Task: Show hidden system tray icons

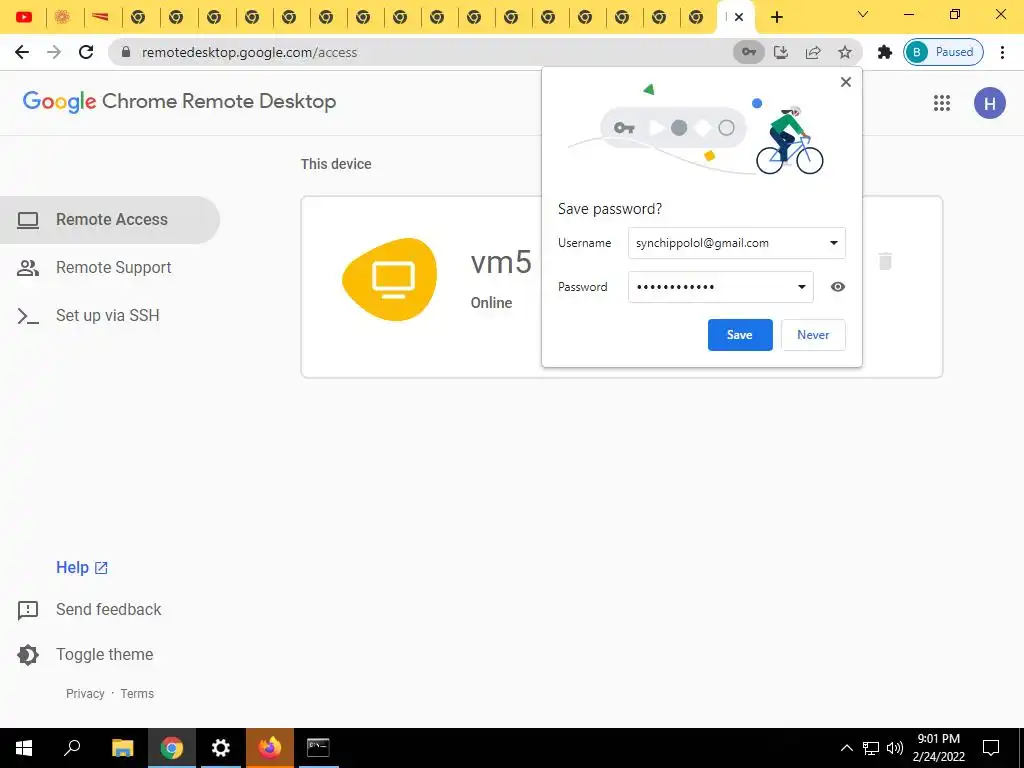Action: (846, 748)
